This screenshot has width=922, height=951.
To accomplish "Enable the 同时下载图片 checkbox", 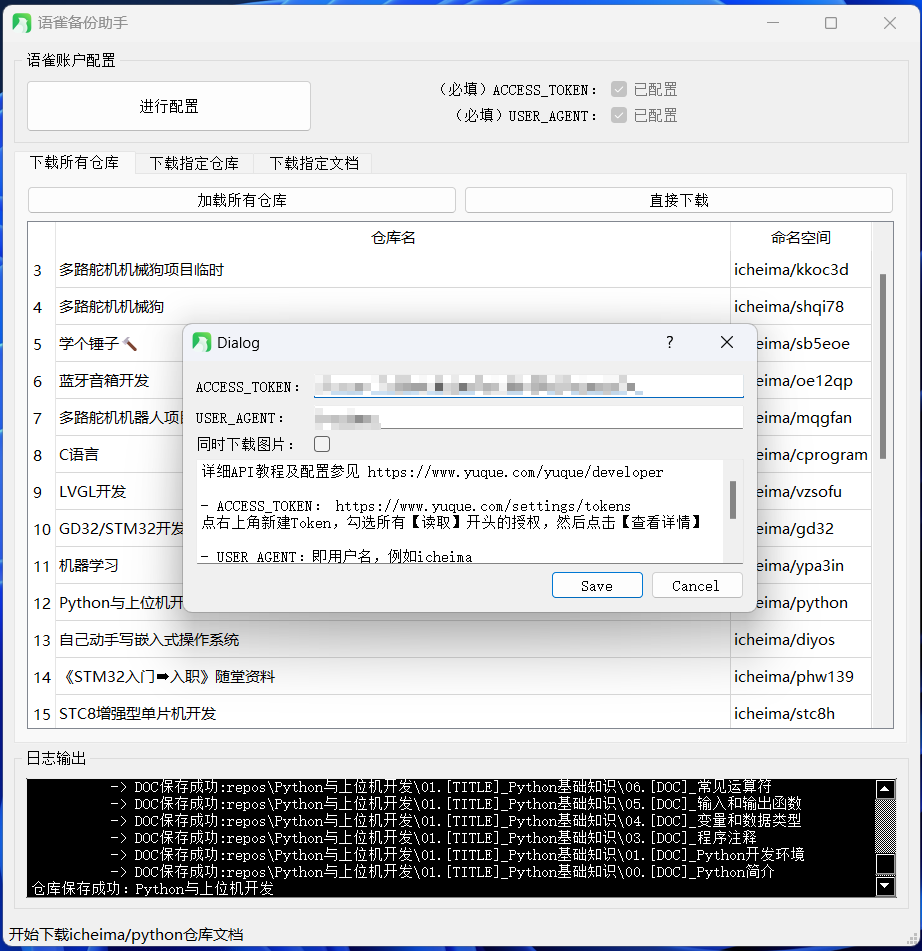I will click(x=322, y=444).
